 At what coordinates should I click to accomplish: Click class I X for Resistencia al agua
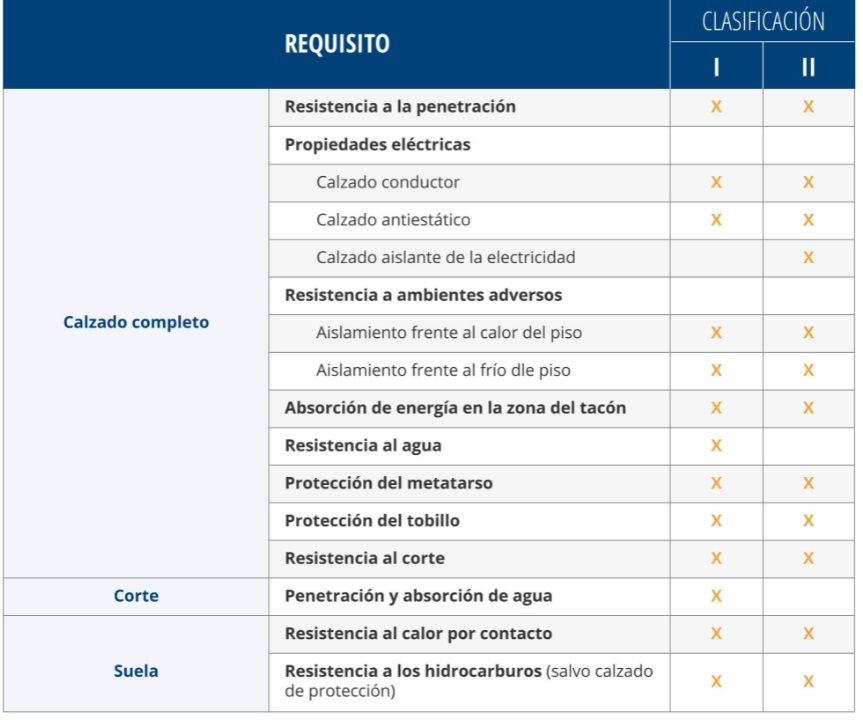coord(716,446)
